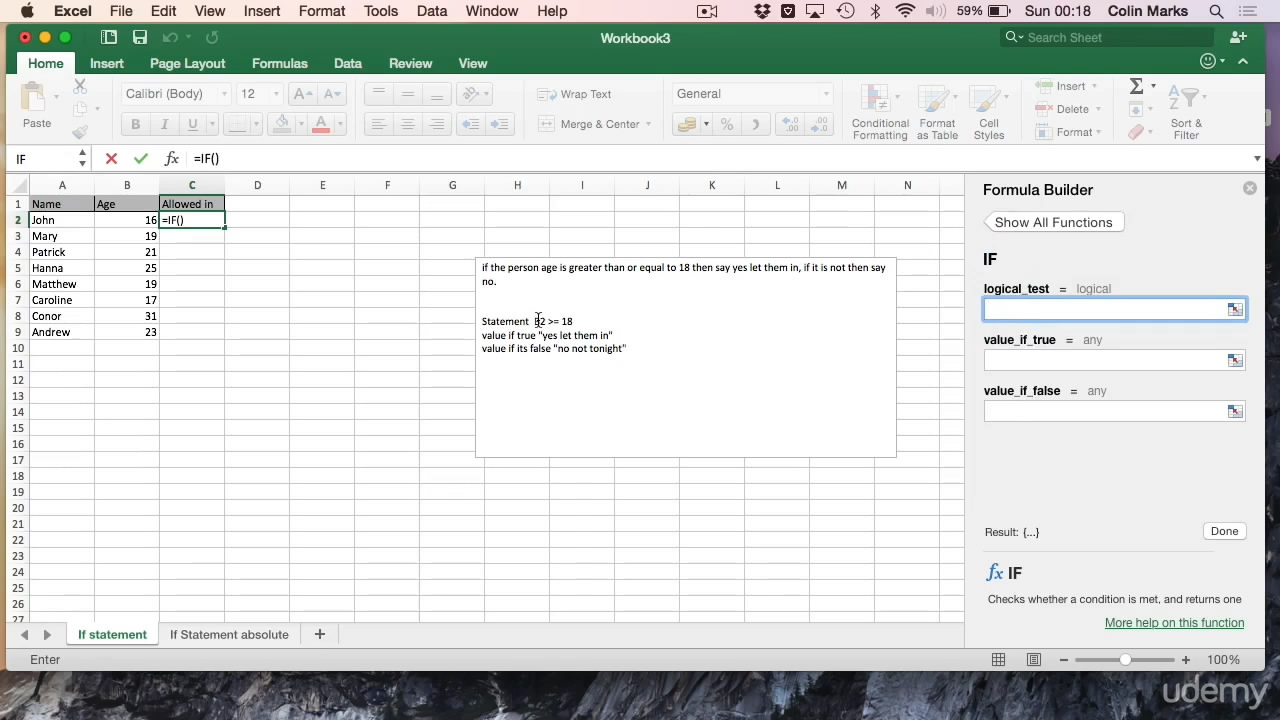Viewport: 1280px width, 720px height.
Task: Click the zoom slider handle
Action: point(1125,659)
